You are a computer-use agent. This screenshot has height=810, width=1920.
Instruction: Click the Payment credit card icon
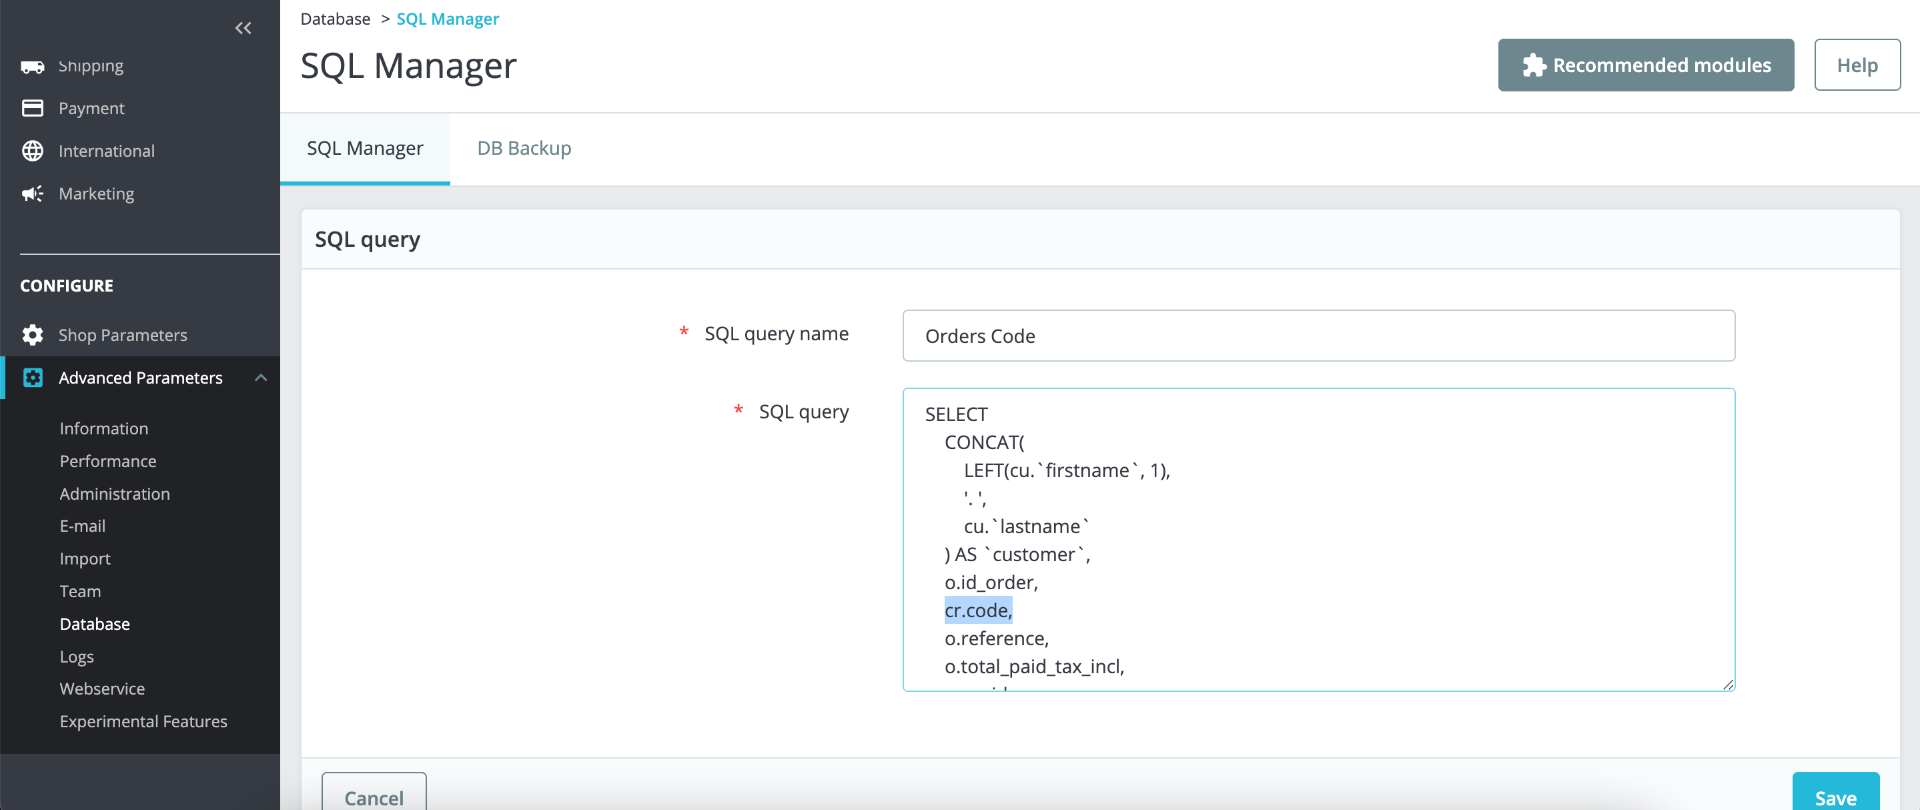tap(33, 108)
